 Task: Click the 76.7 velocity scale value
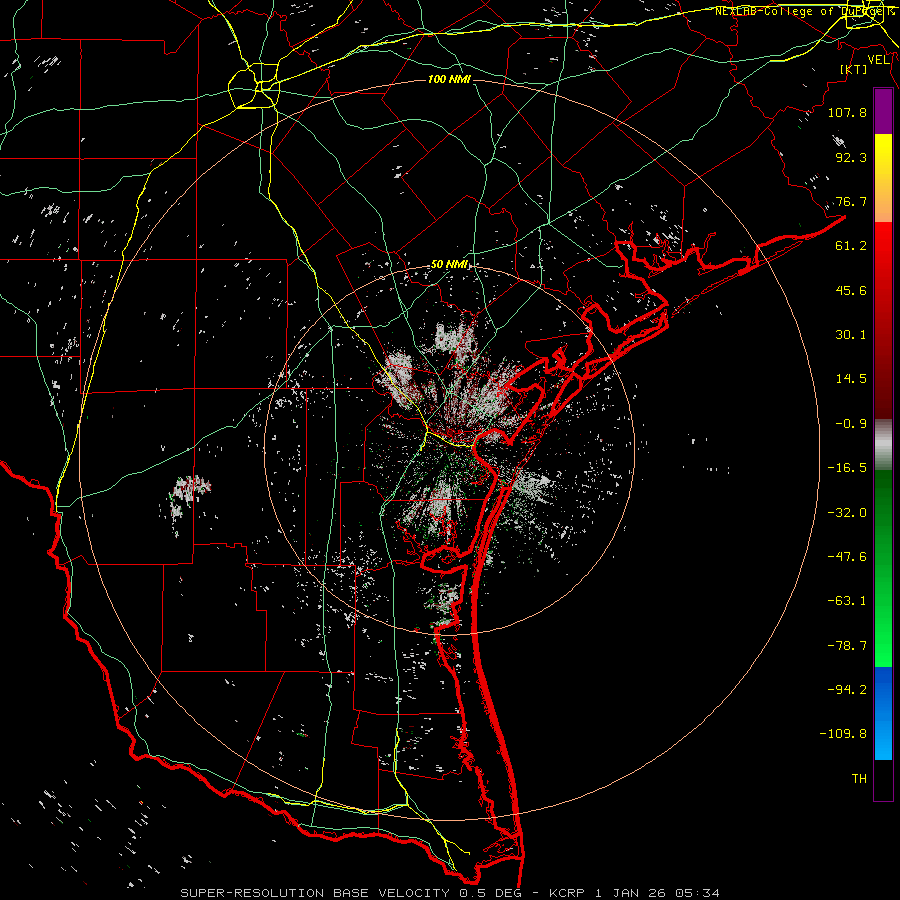pyautogui.click(x=851, y=201)
